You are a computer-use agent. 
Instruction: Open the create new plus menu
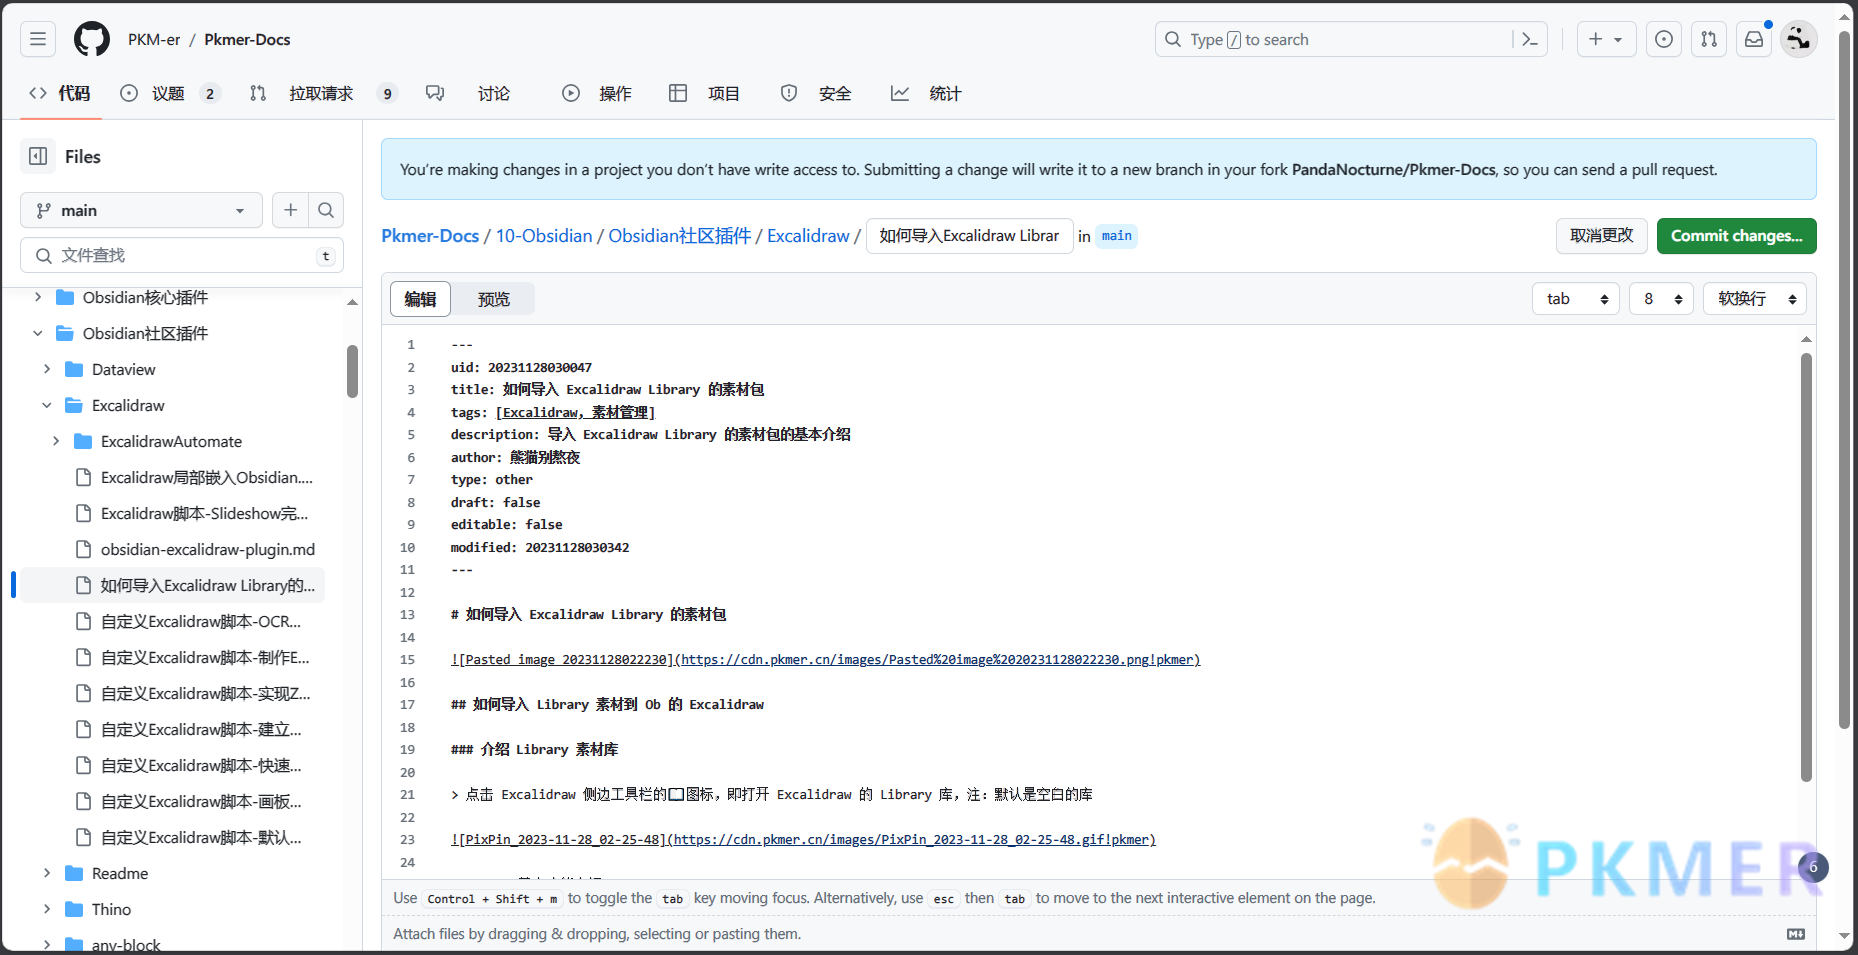pyautogui.click(x=1606, y=39)
